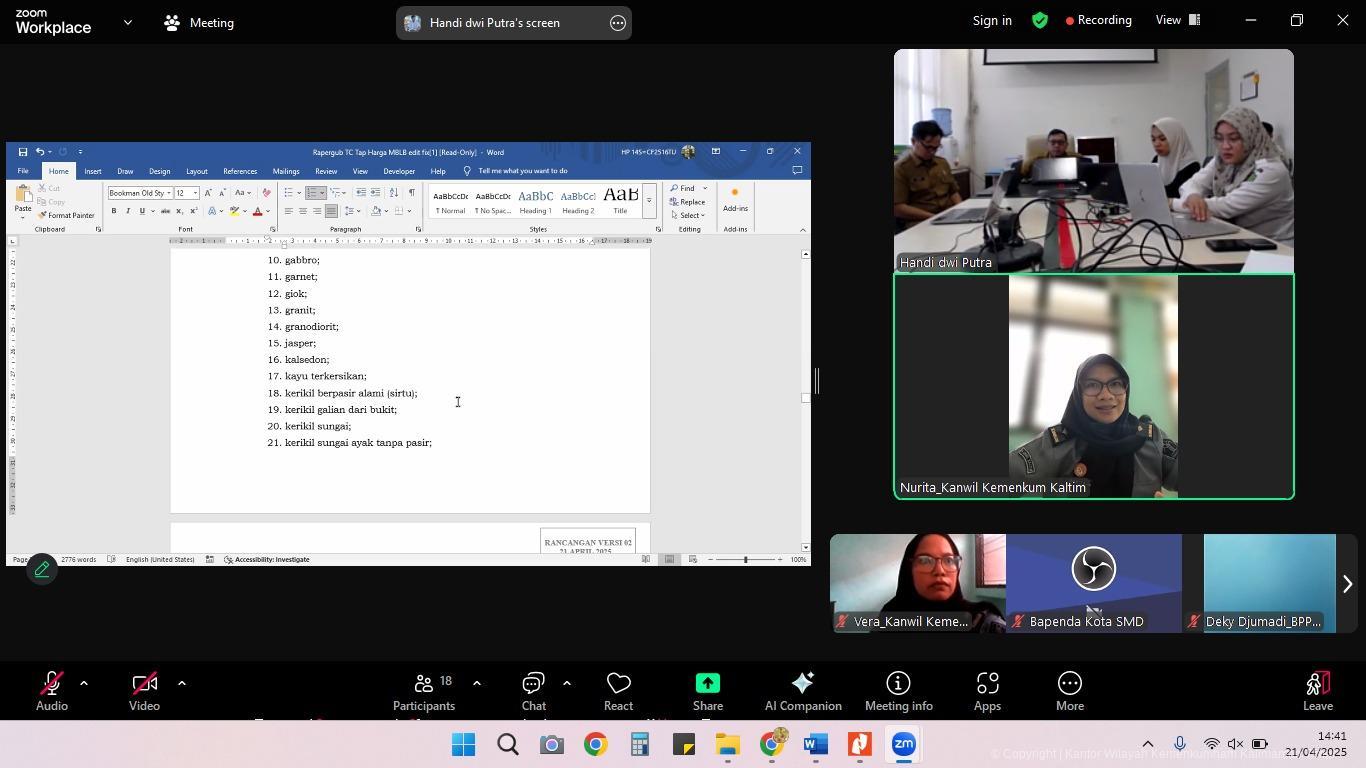
Task: Expand audio options arrow
Action: coord(84,684)
